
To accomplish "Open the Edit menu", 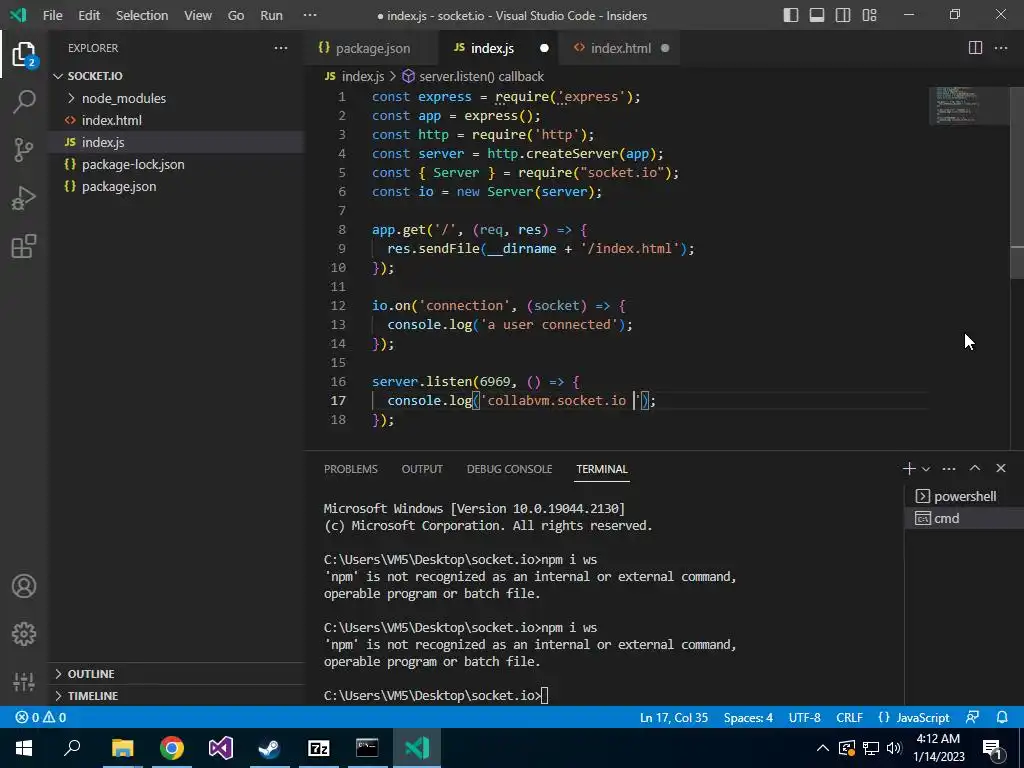I will click(x=89, y=15).
